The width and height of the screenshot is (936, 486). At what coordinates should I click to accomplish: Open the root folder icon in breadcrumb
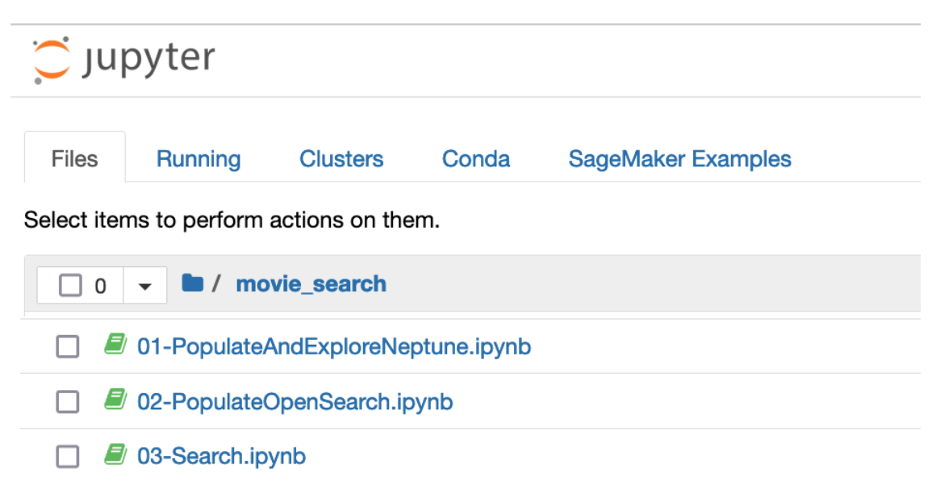click(193, 283)
